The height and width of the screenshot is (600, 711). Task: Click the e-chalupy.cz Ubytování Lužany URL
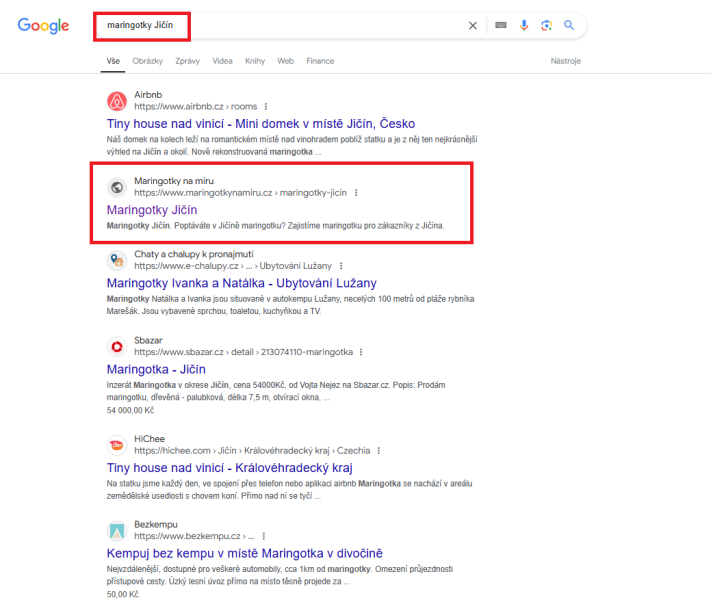tap(233, 266)
